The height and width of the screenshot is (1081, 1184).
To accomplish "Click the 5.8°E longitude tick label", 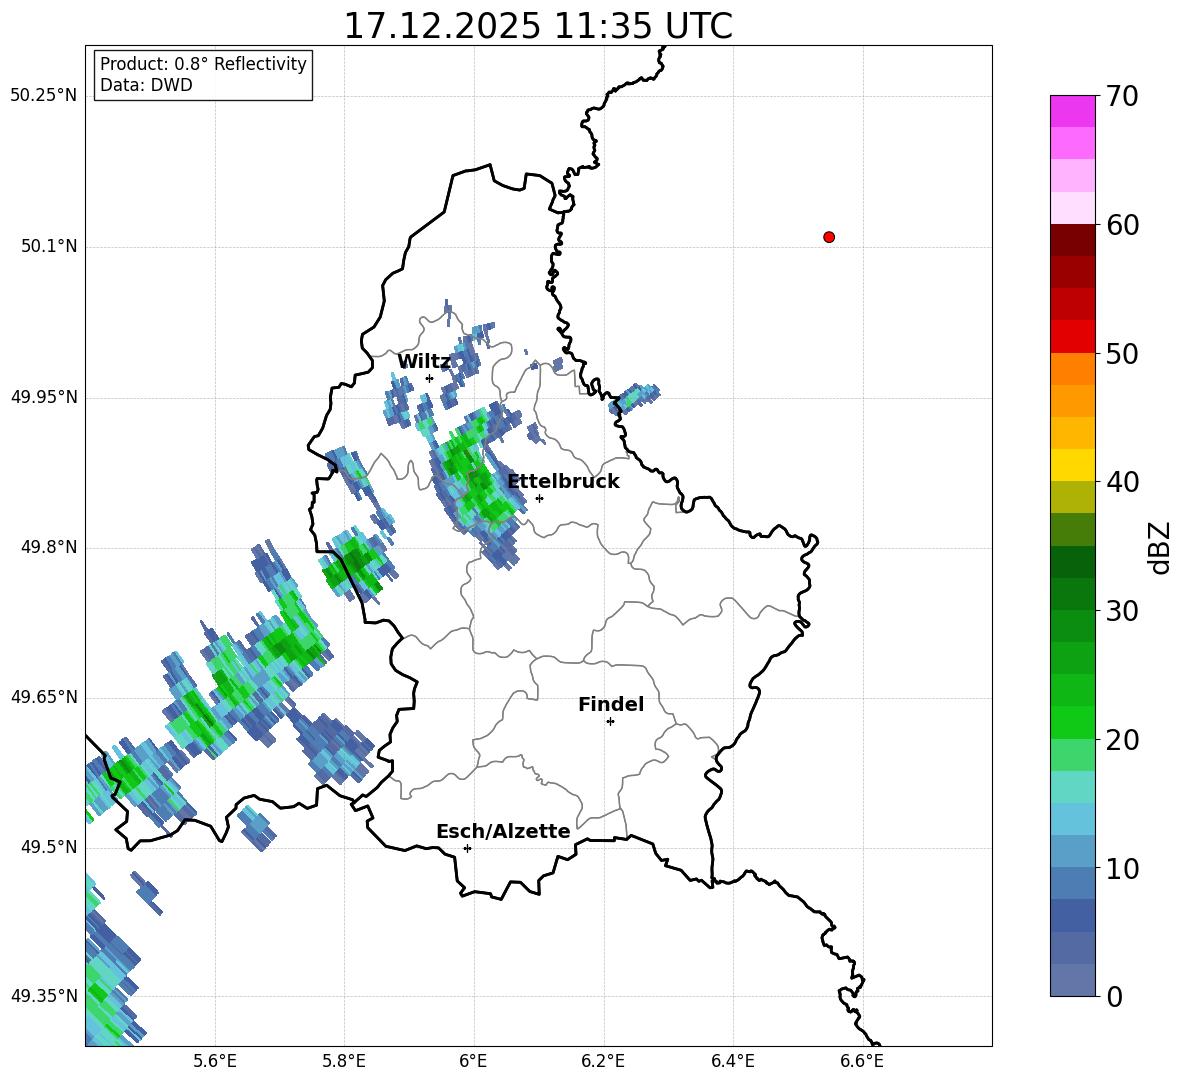I will [344, 1061].
